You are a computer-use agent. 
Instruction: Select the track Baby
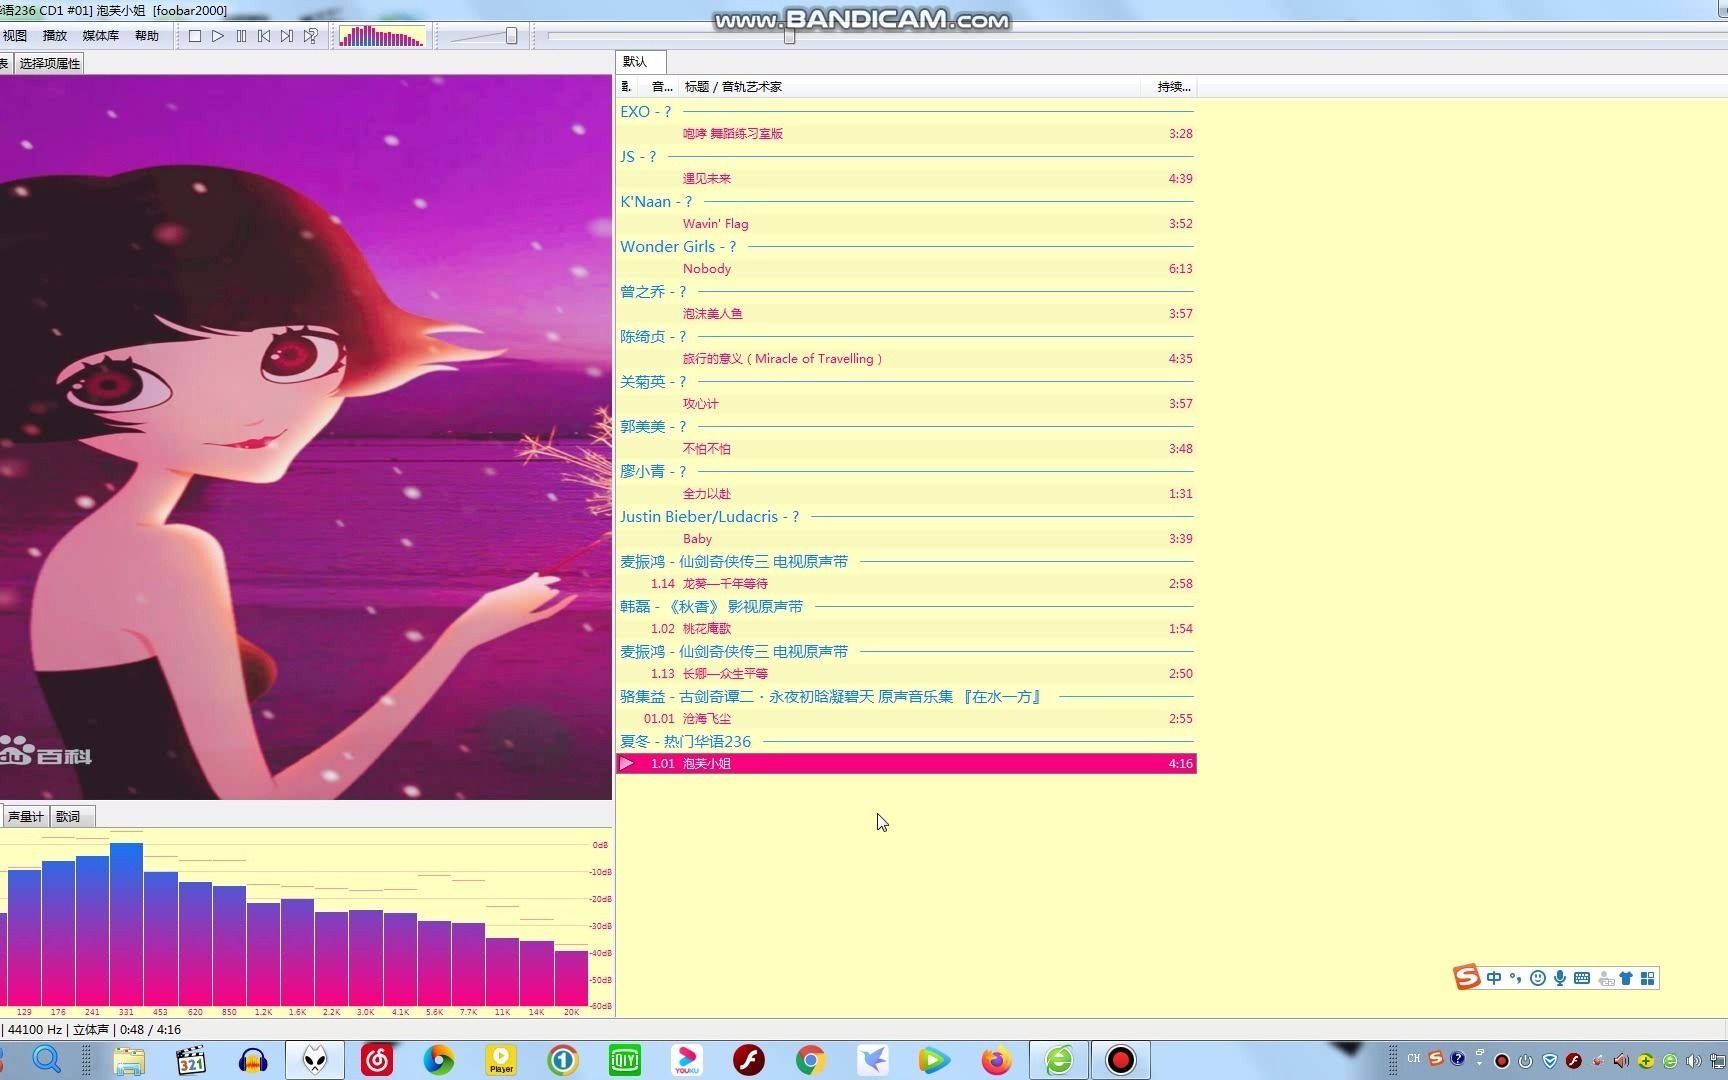click(906, 539)
